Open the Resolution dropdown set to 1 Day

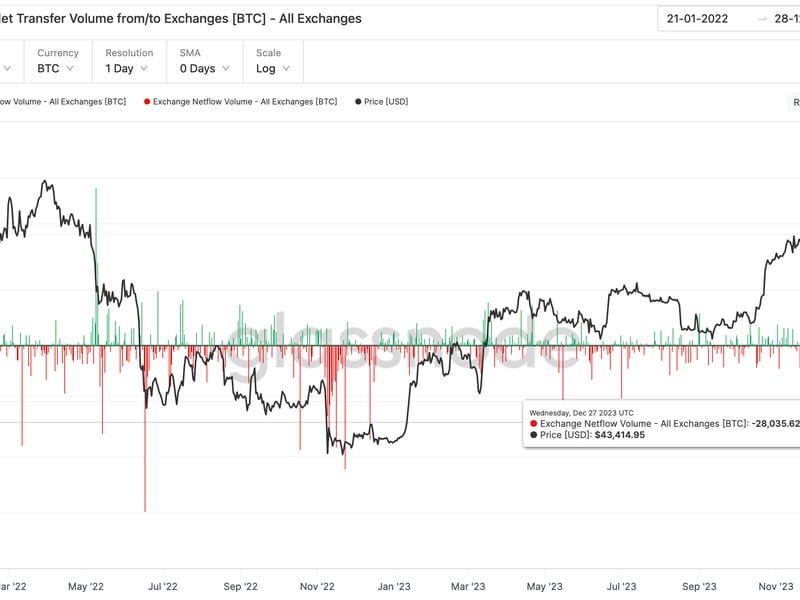point(125,66)
